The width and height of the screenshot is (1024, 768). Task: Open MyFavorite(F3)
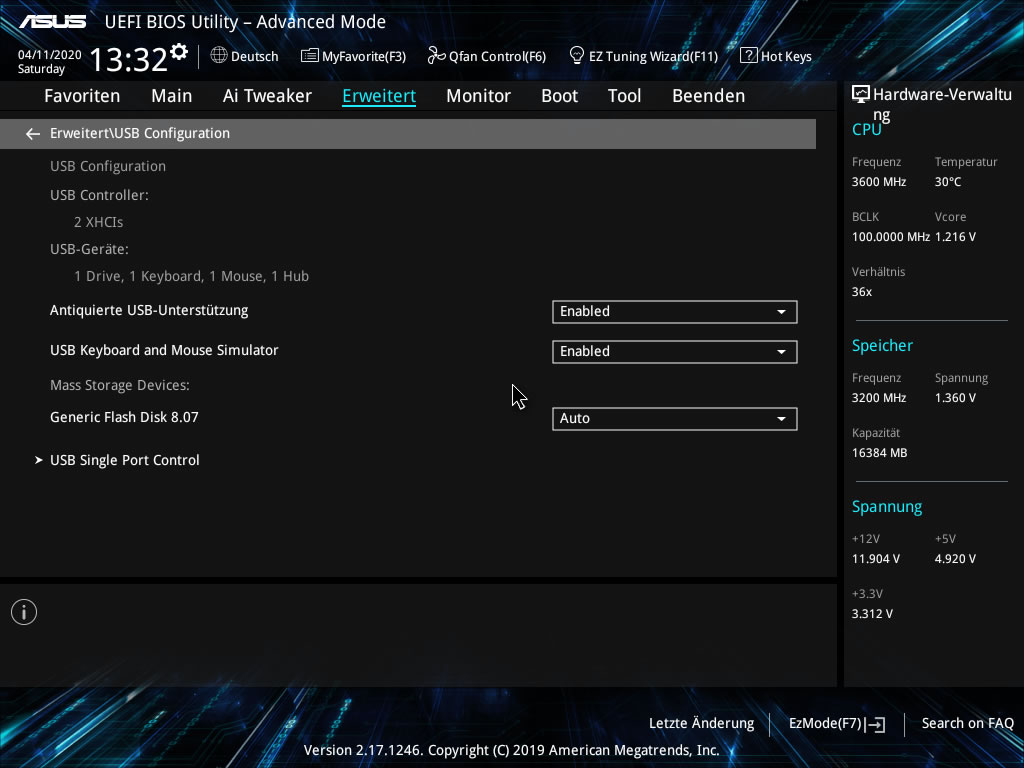tap(353, 56)
